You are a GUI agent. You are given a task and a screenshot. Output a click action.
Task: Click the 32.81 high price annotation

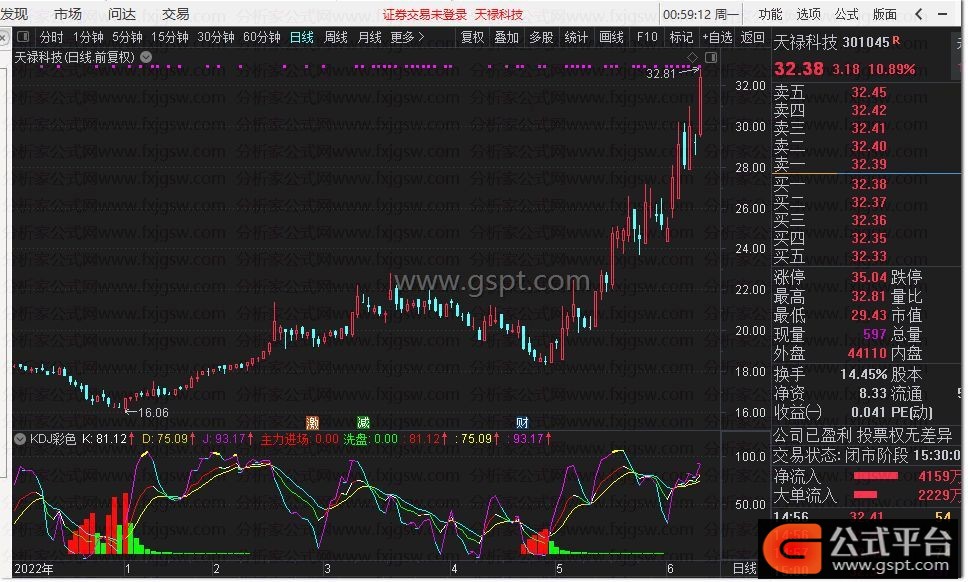(661, 73)
